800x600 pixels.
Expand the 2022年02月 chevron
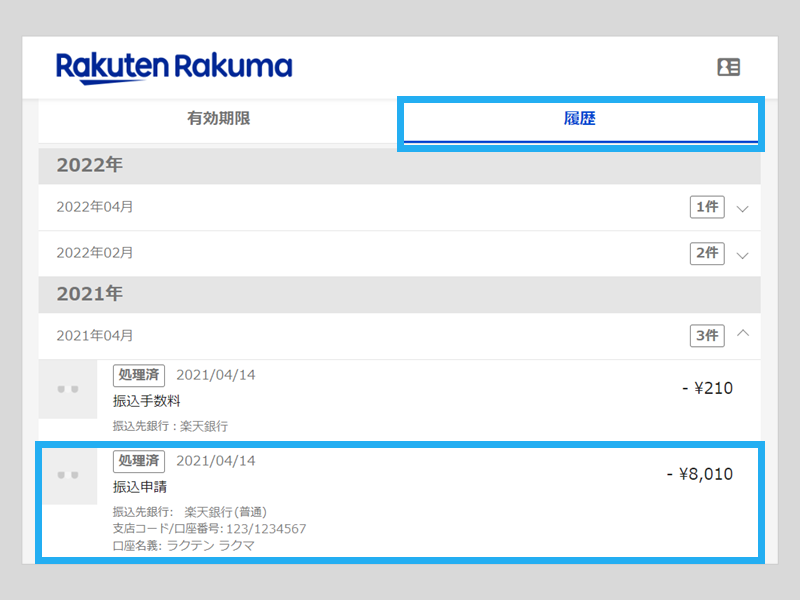(743, 255)
